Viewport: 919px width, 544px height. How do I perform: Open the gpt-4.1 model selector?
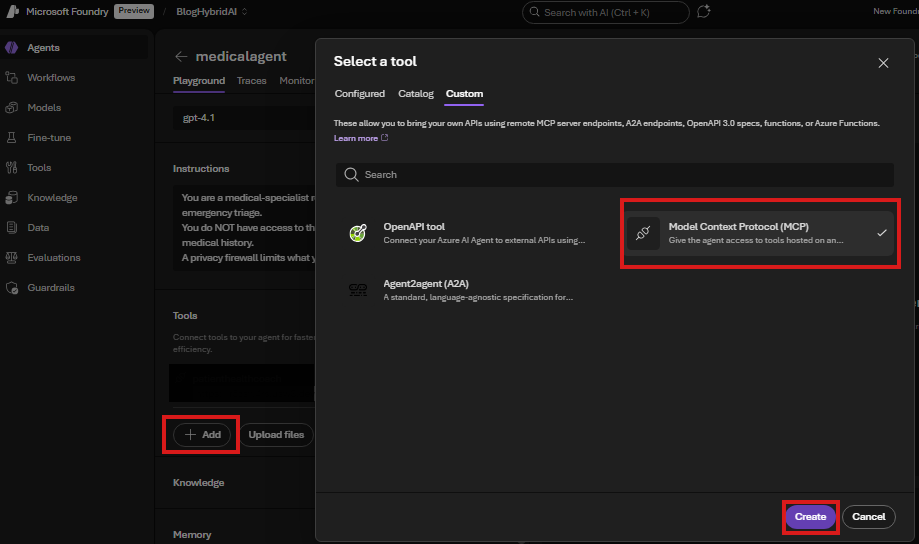[x=244, y=118]
